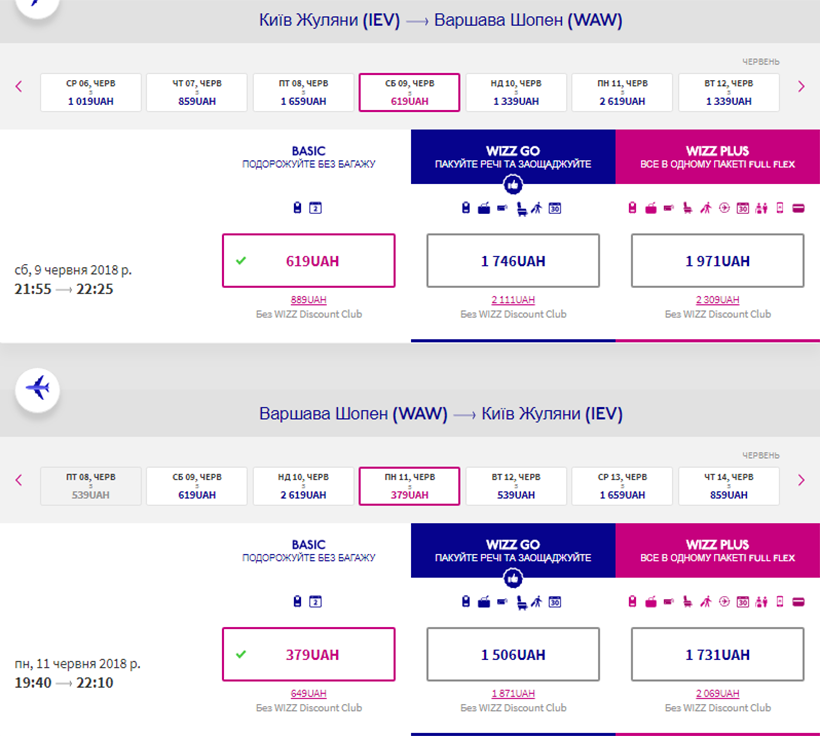Choose the 1 731UAH WIZZ PLUS return fare
This screenshot has width=820, height=736.
(x=717, y=655)
